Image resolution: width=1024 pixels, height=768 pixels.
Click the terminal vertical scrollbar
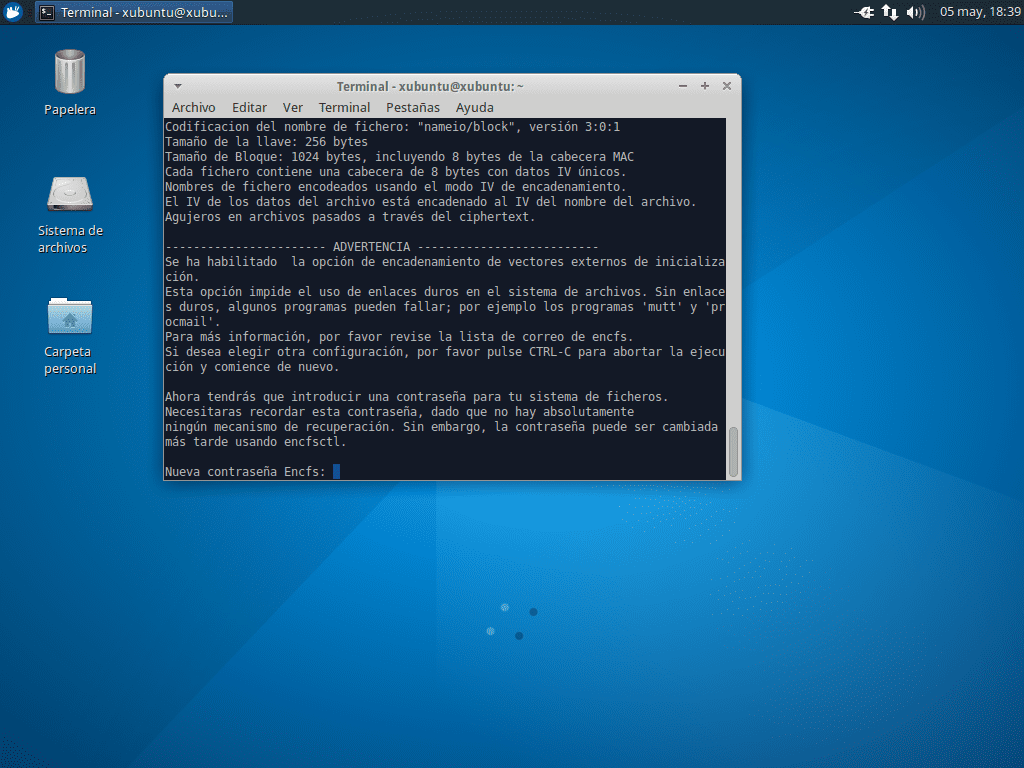pos(733,452)
